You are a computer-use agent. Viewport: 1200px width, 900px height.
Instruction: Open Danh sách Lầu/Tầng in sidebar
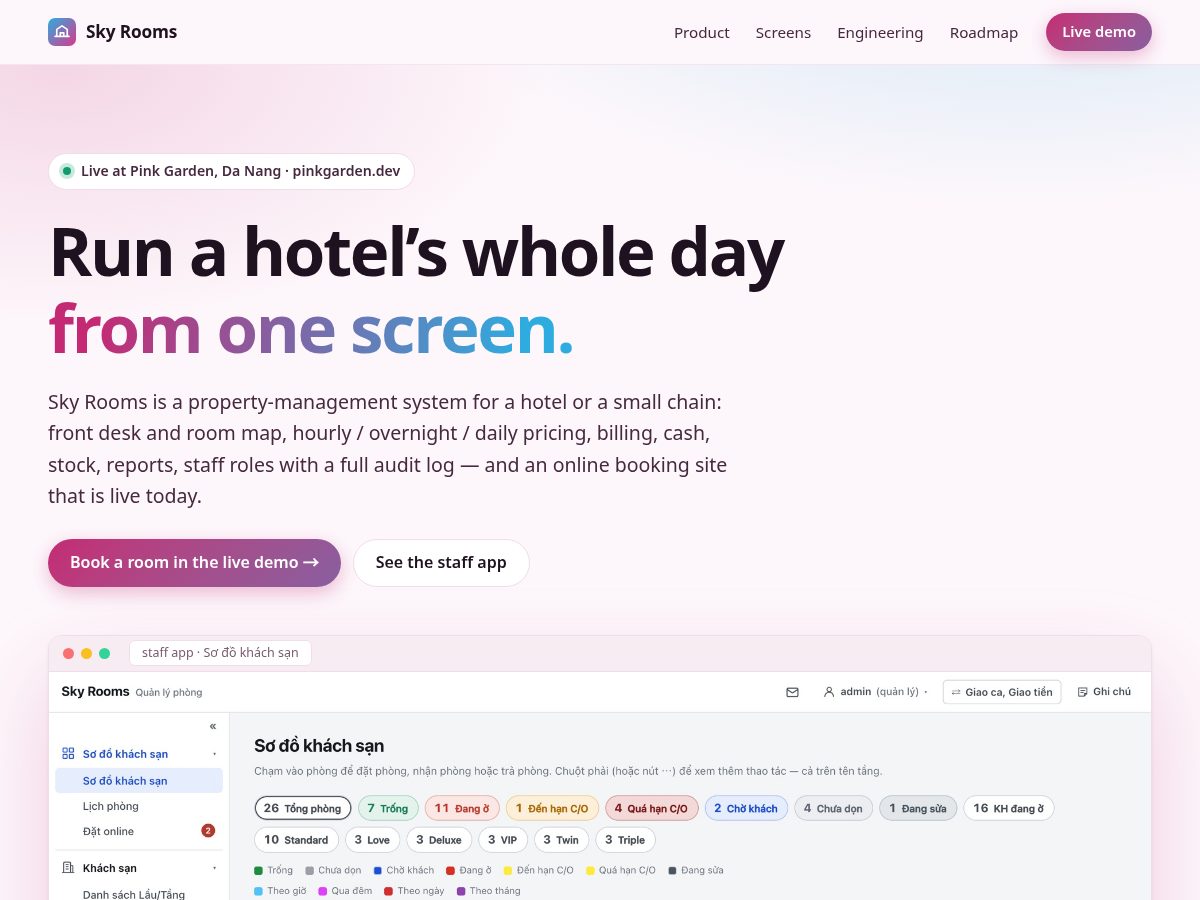click(134, 894)
